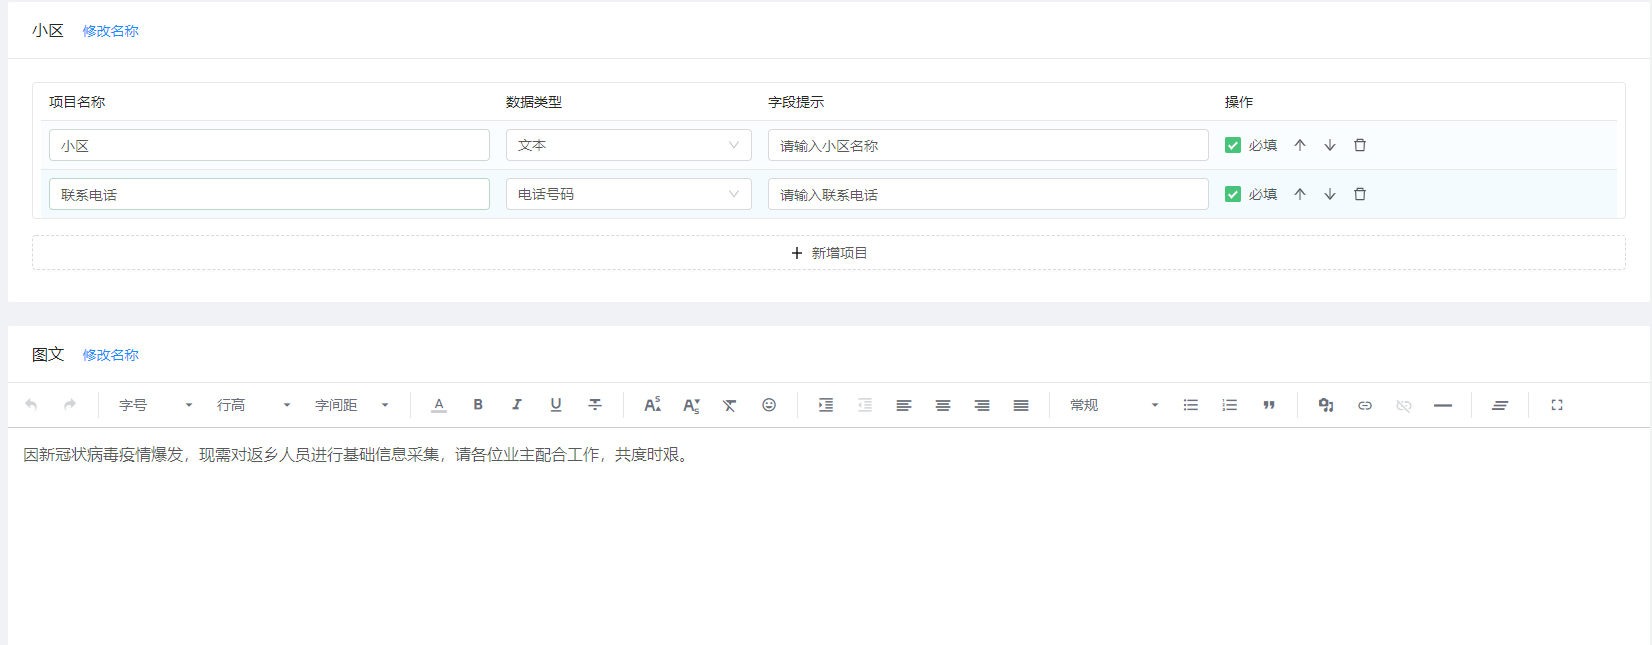Click the 字段提示 column header
This screenshot has width=1652, height=645.
(796, 102)
